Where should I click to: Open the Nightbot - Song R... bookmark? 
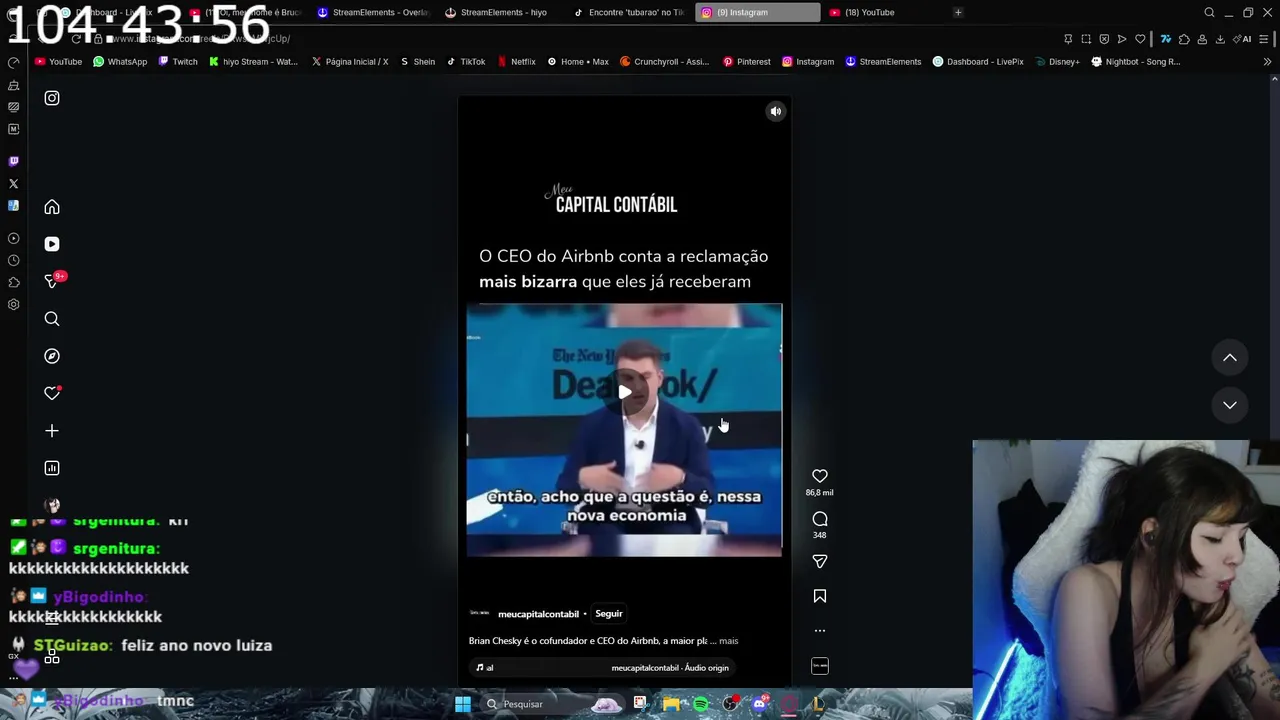(1135, 62)
